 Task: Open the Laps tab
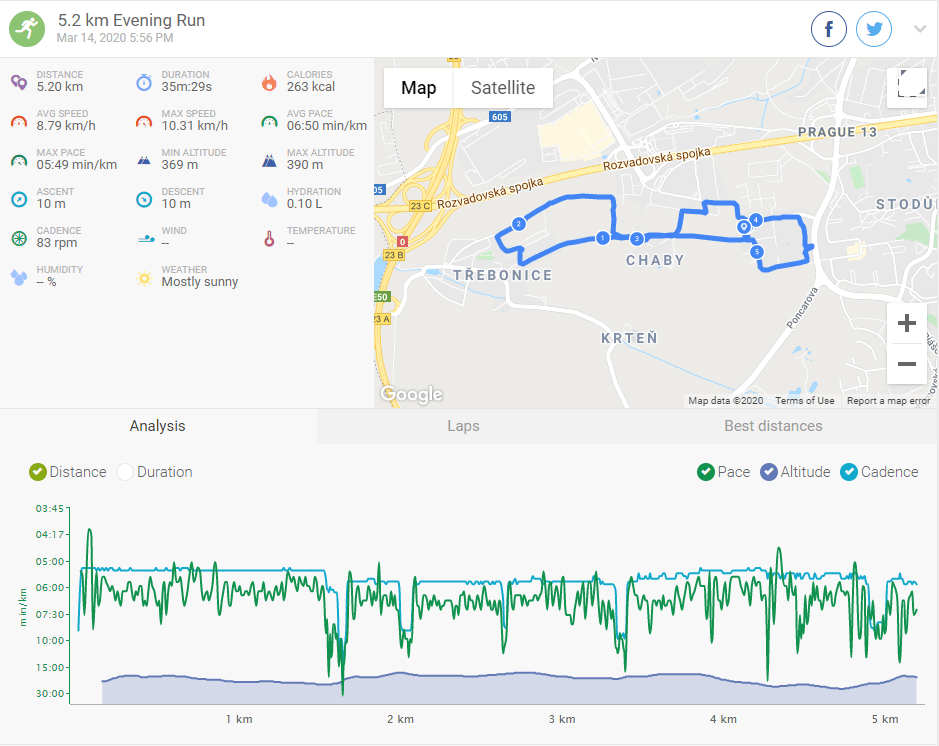tap(463, 426)
